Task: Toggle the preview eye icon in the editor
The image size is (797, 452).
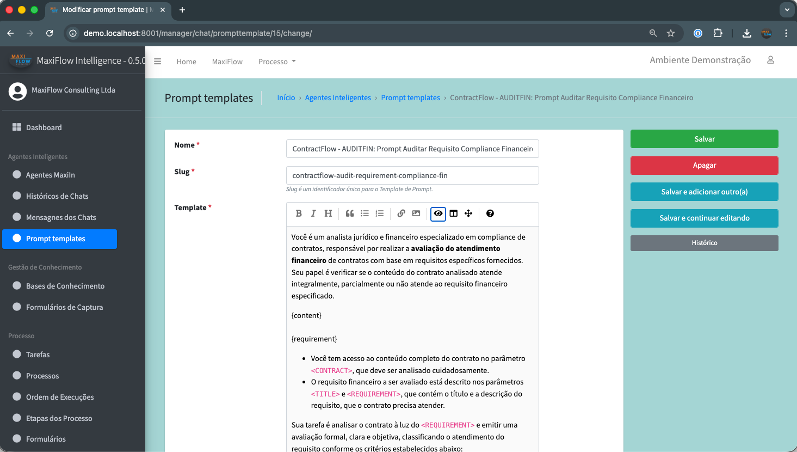Action: click(438, 214)
